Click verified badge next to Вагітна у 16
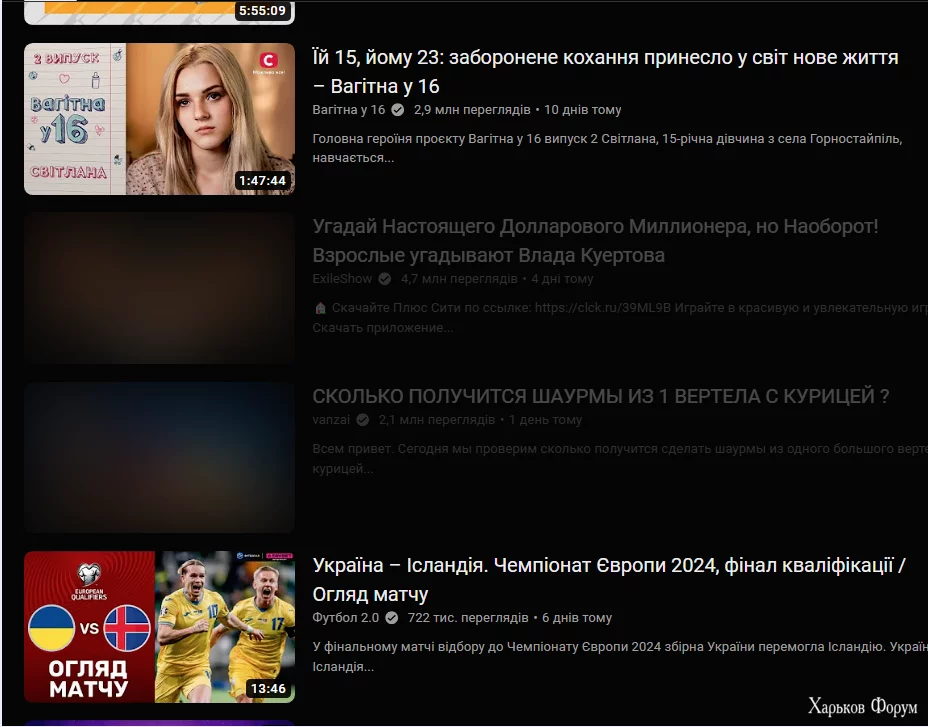Screen dimensions: 928x727 pos(398,110)
